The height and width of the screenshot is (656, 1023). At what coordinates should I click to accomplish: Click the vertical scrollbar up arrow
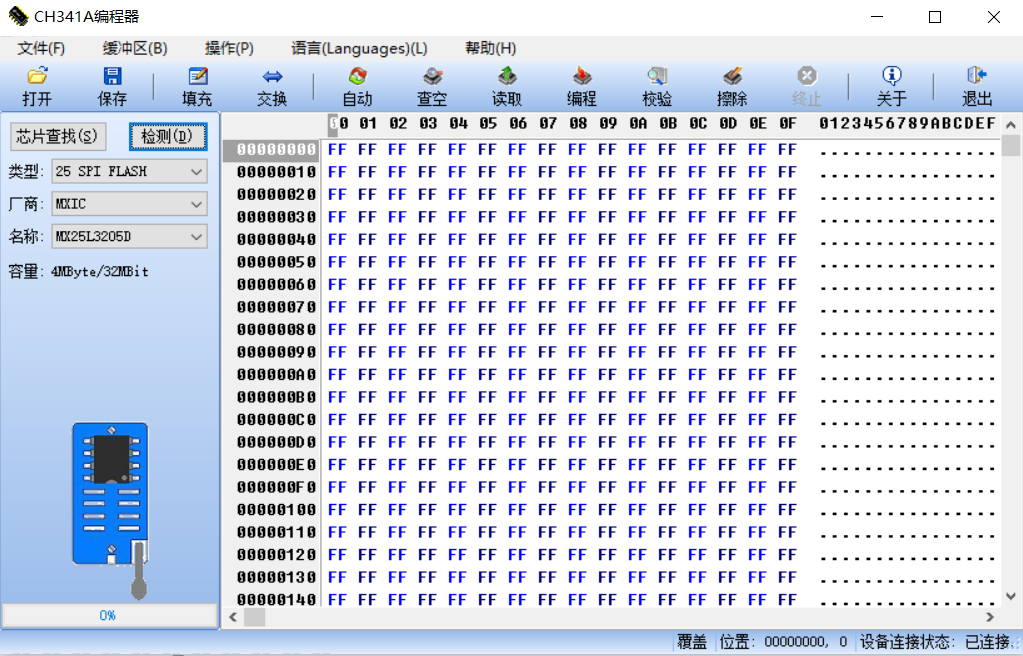coord(1011,124)
